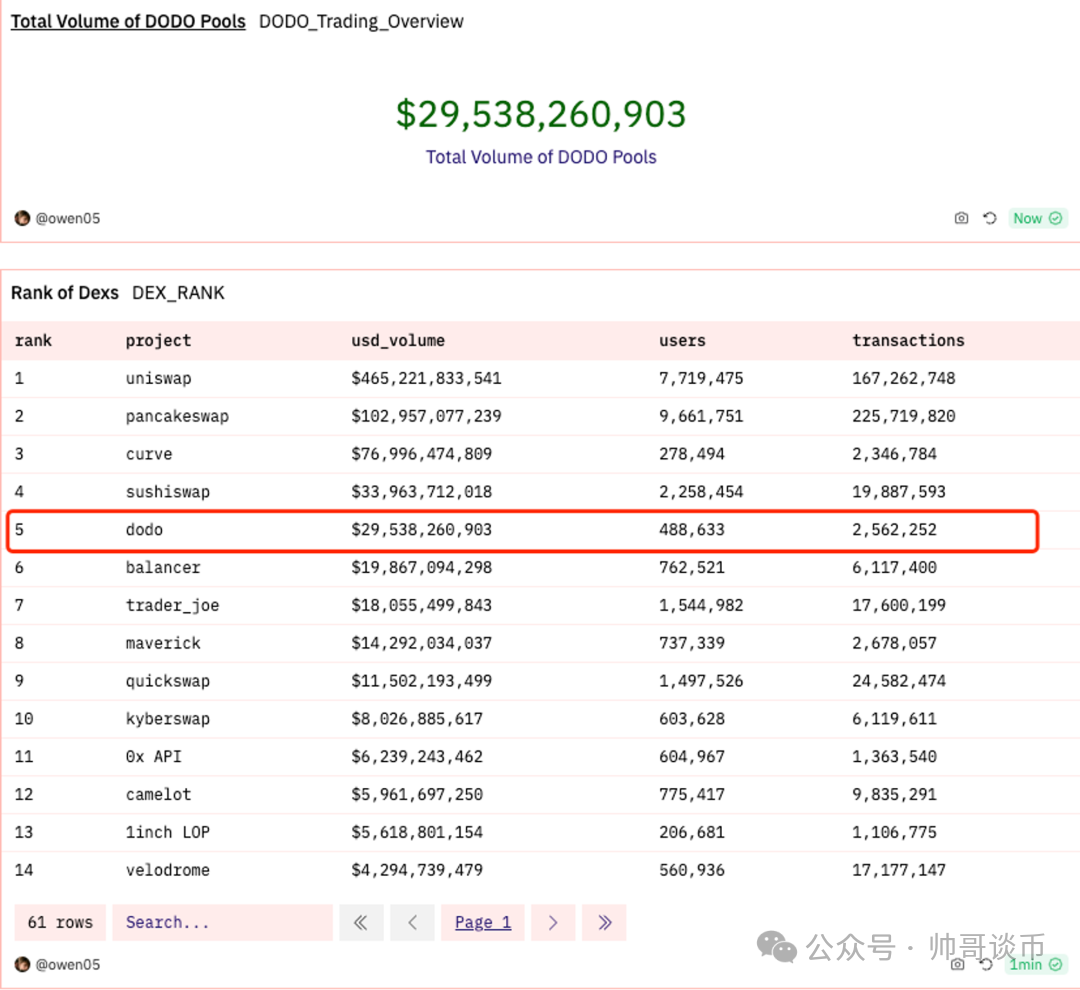1080x990 pixels.
Task: Select the pancakeswap project cell
Action: 177,416
